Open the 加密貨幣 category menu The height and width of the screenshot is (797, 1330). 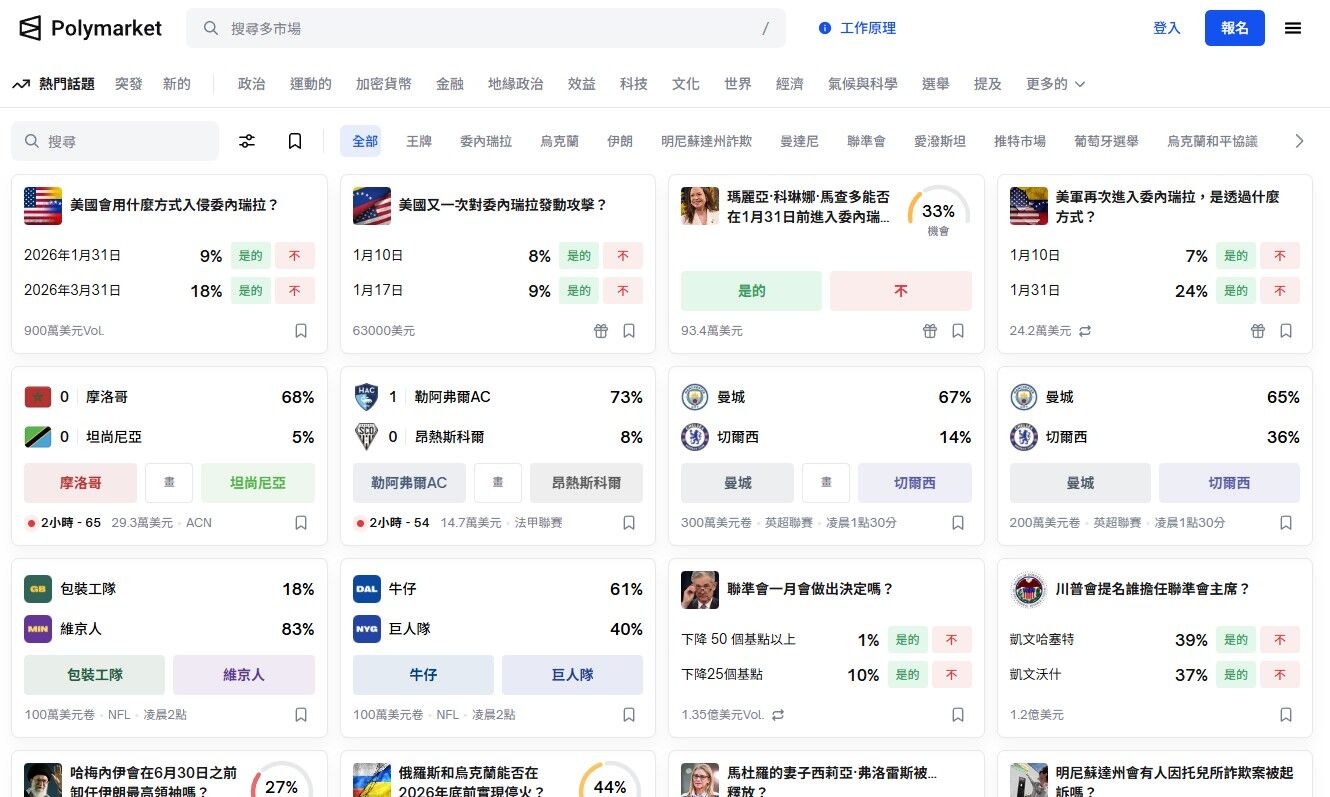383,84
